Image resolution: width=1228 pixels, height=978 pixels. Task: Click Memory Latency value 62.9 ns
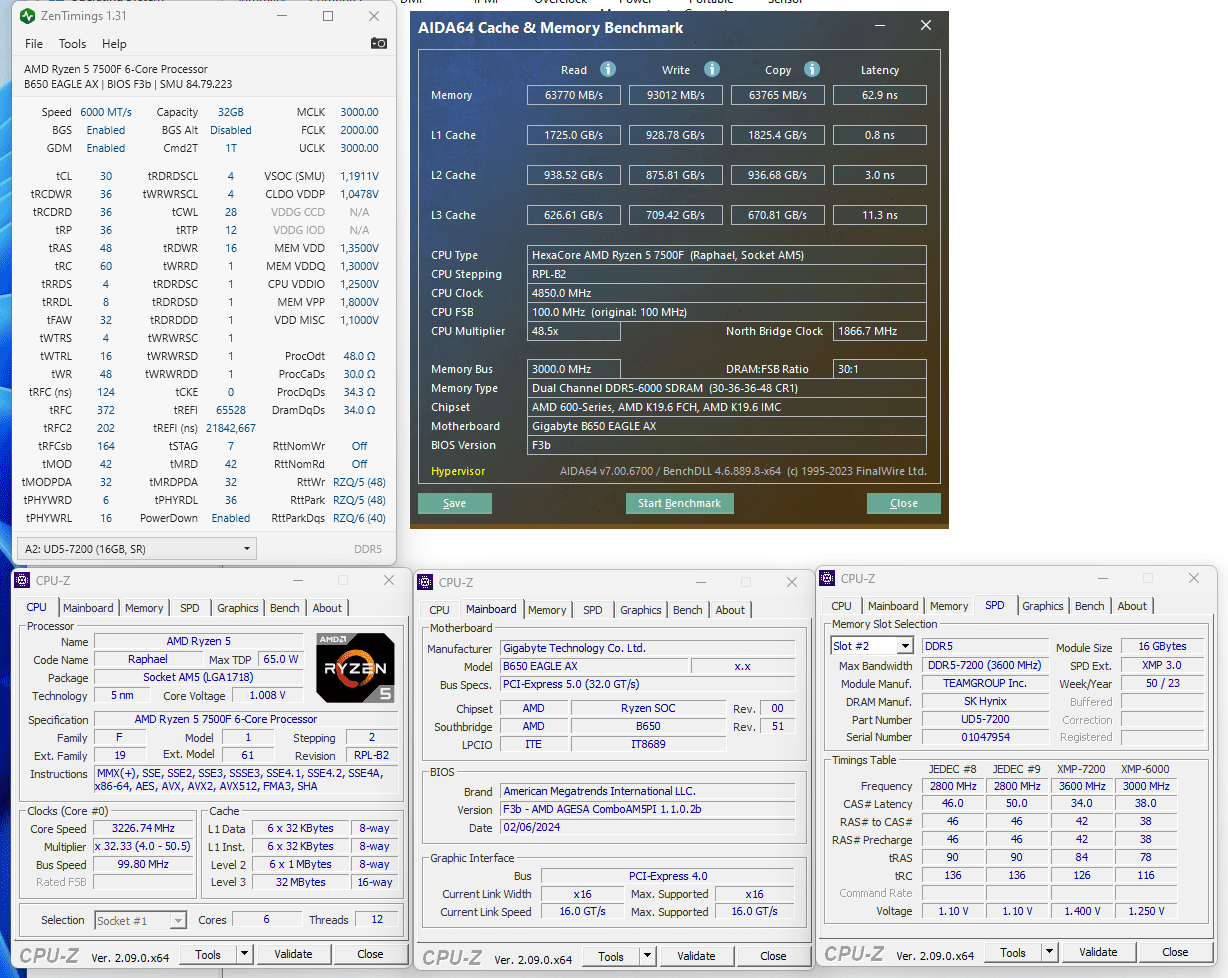(x=880, y=95)
